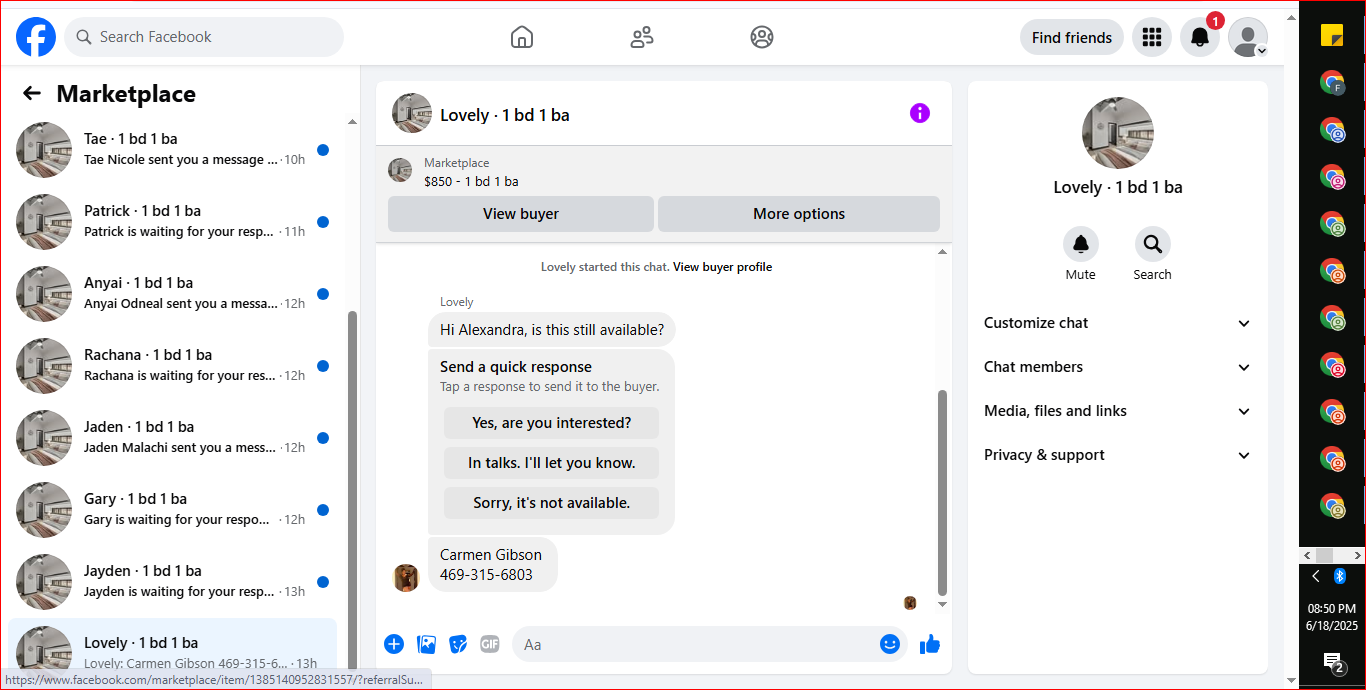This screenshot has height=690, width=1366.
Task: Click the chat scroll-down arrow
Action: tap(942, 604)
